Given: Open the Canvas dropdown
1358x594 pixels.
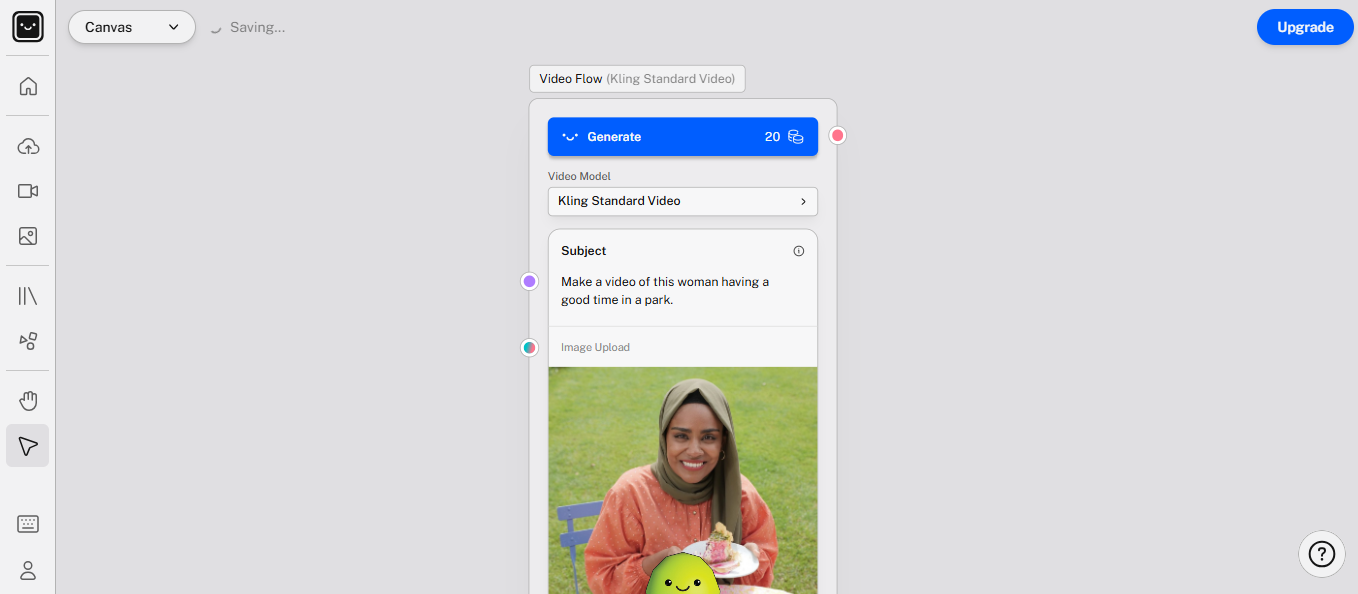Looking at the screenshot, I should point(132,27).
